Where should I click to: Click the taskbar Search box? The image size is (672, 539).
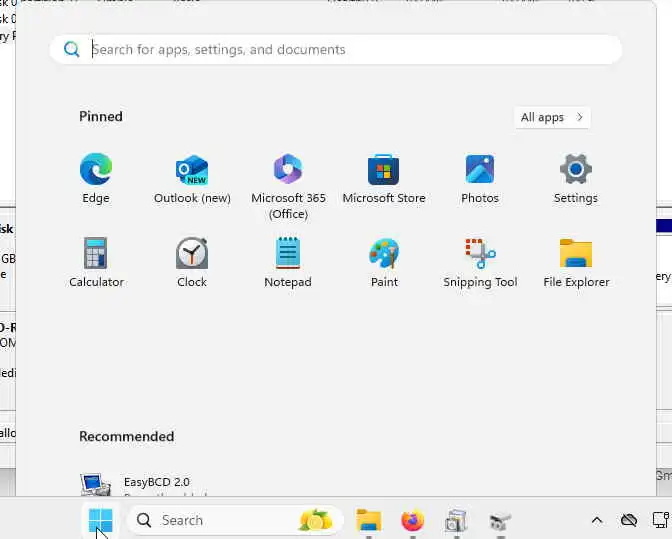coord(235,520)
